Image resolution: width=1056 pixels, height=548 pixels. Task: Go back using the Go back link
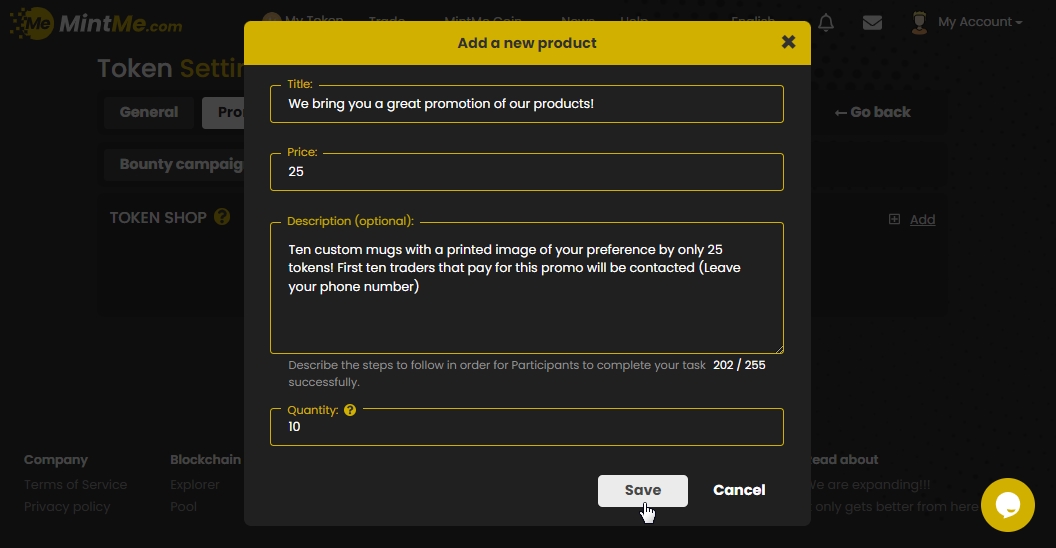872,112
